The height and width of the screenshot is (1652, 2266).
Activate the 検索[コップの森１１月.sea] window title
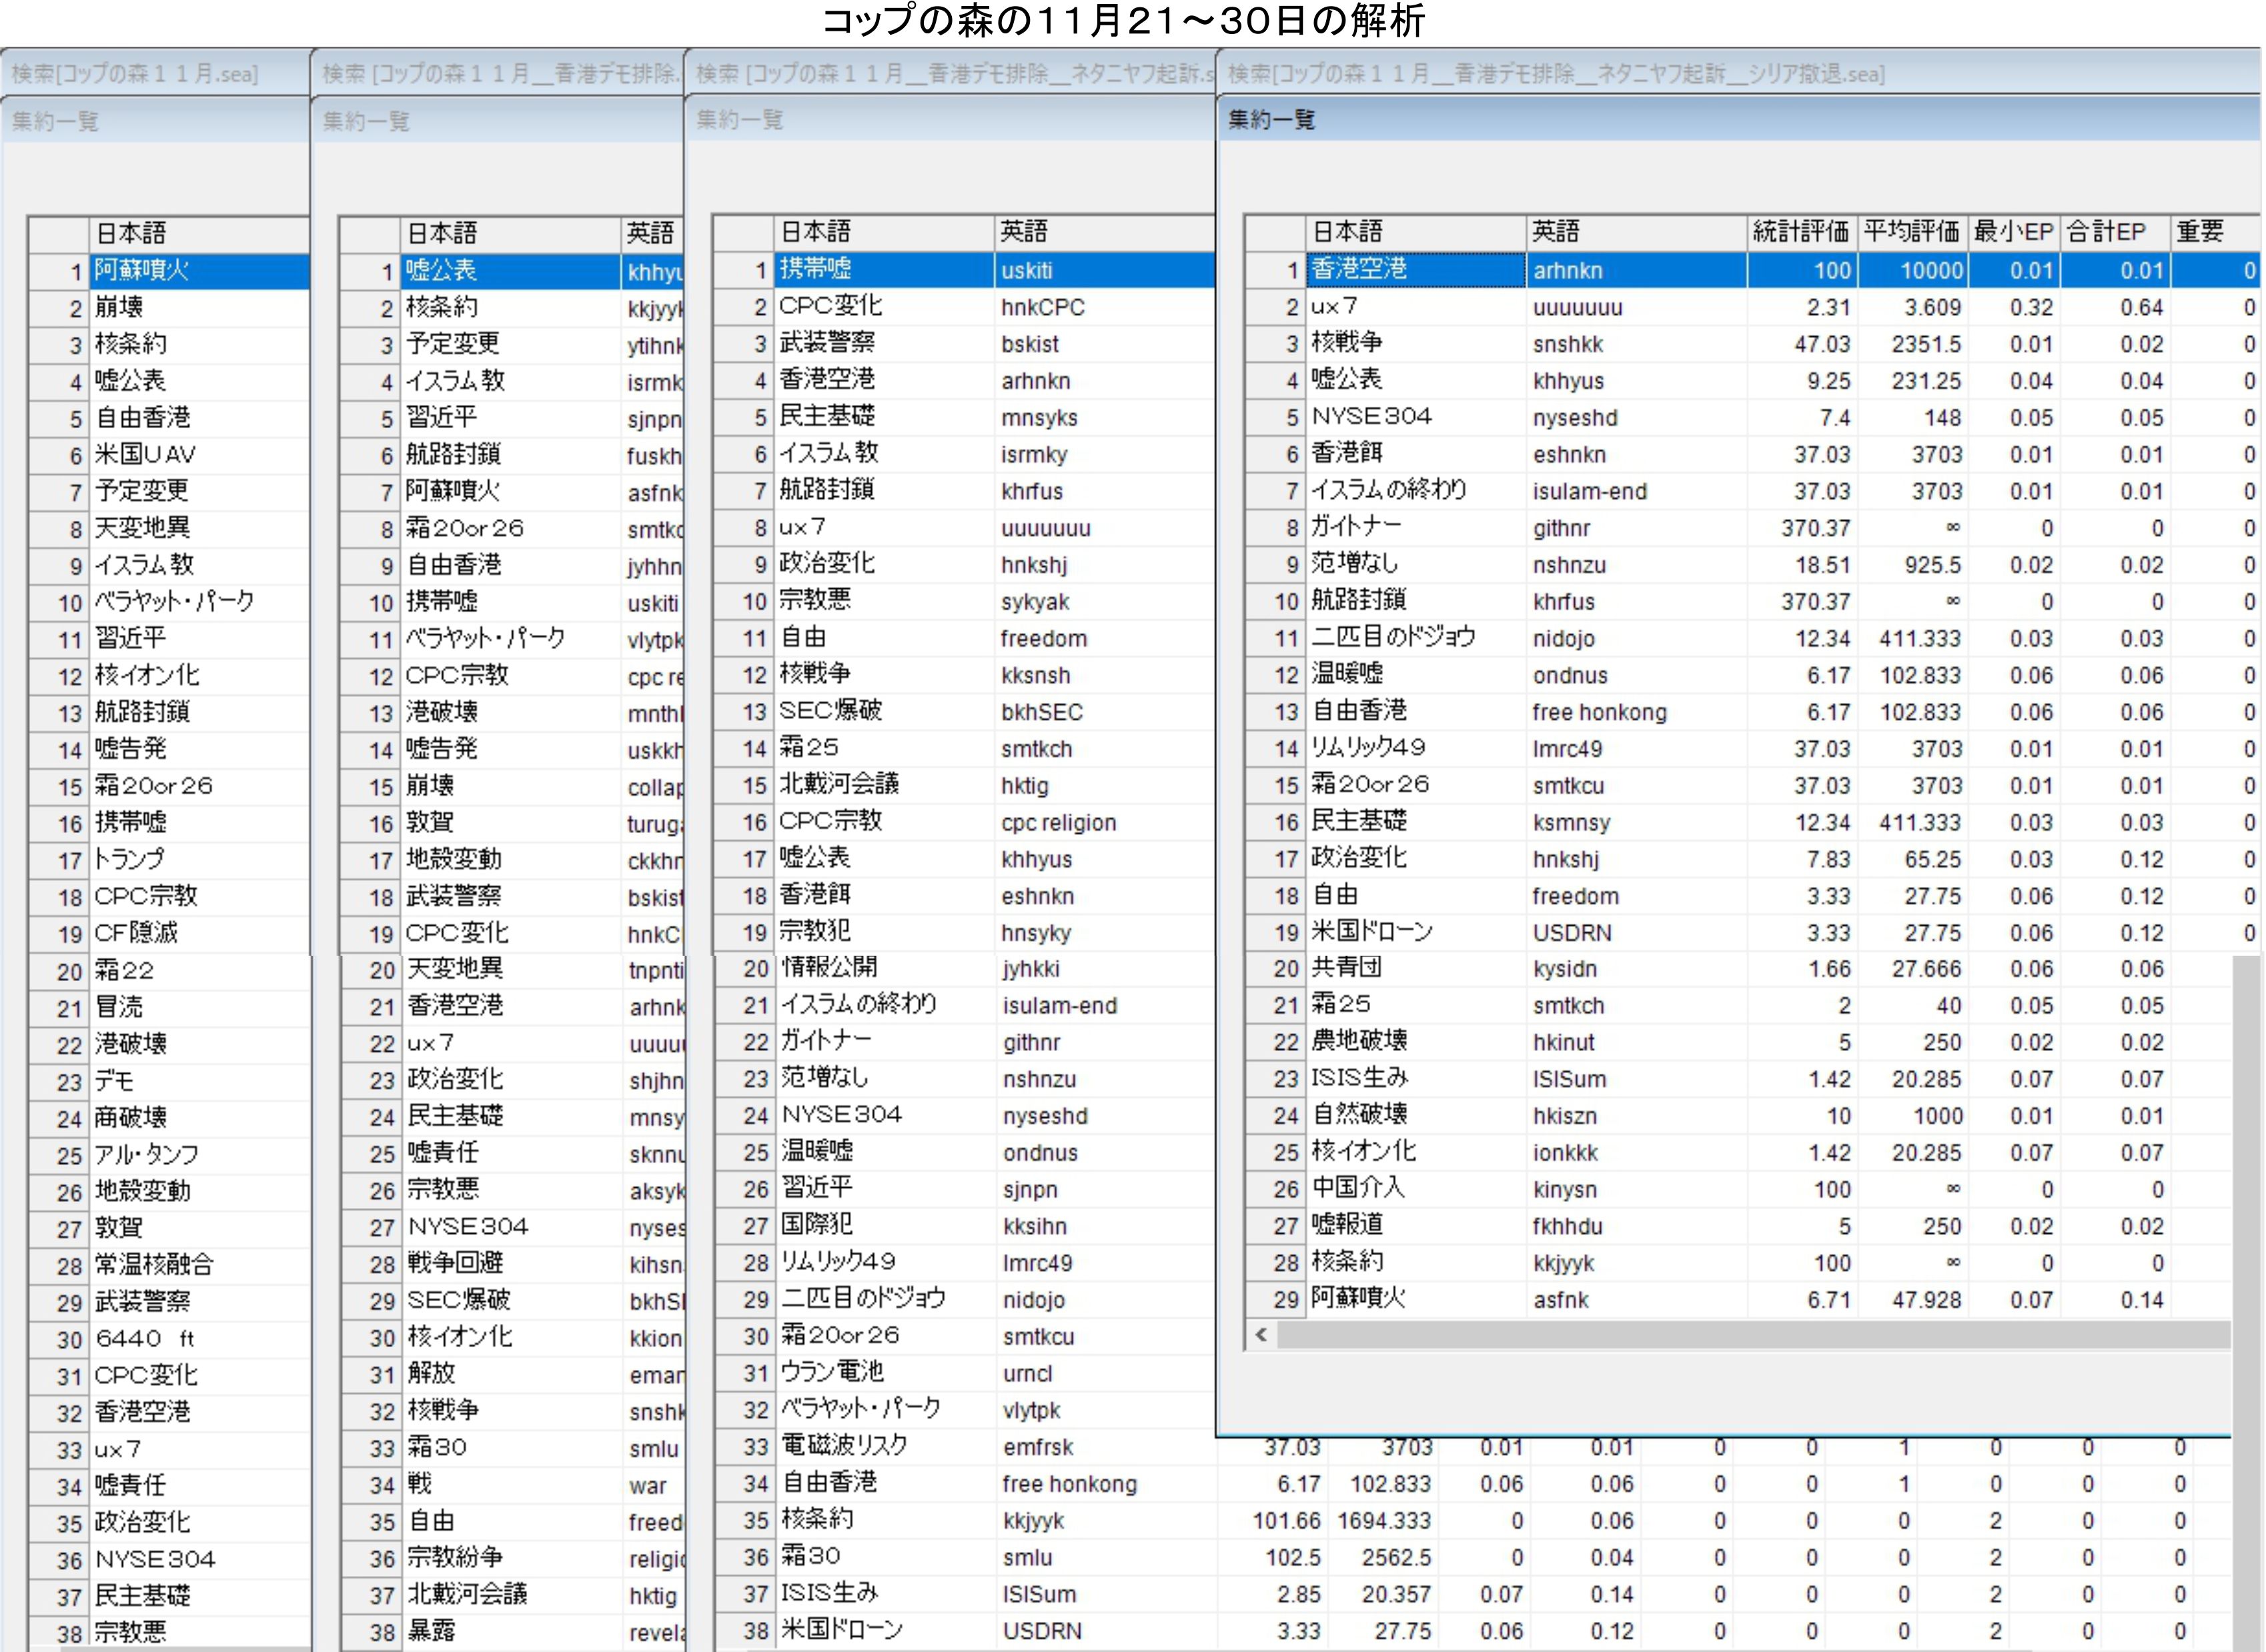(135, 74)
